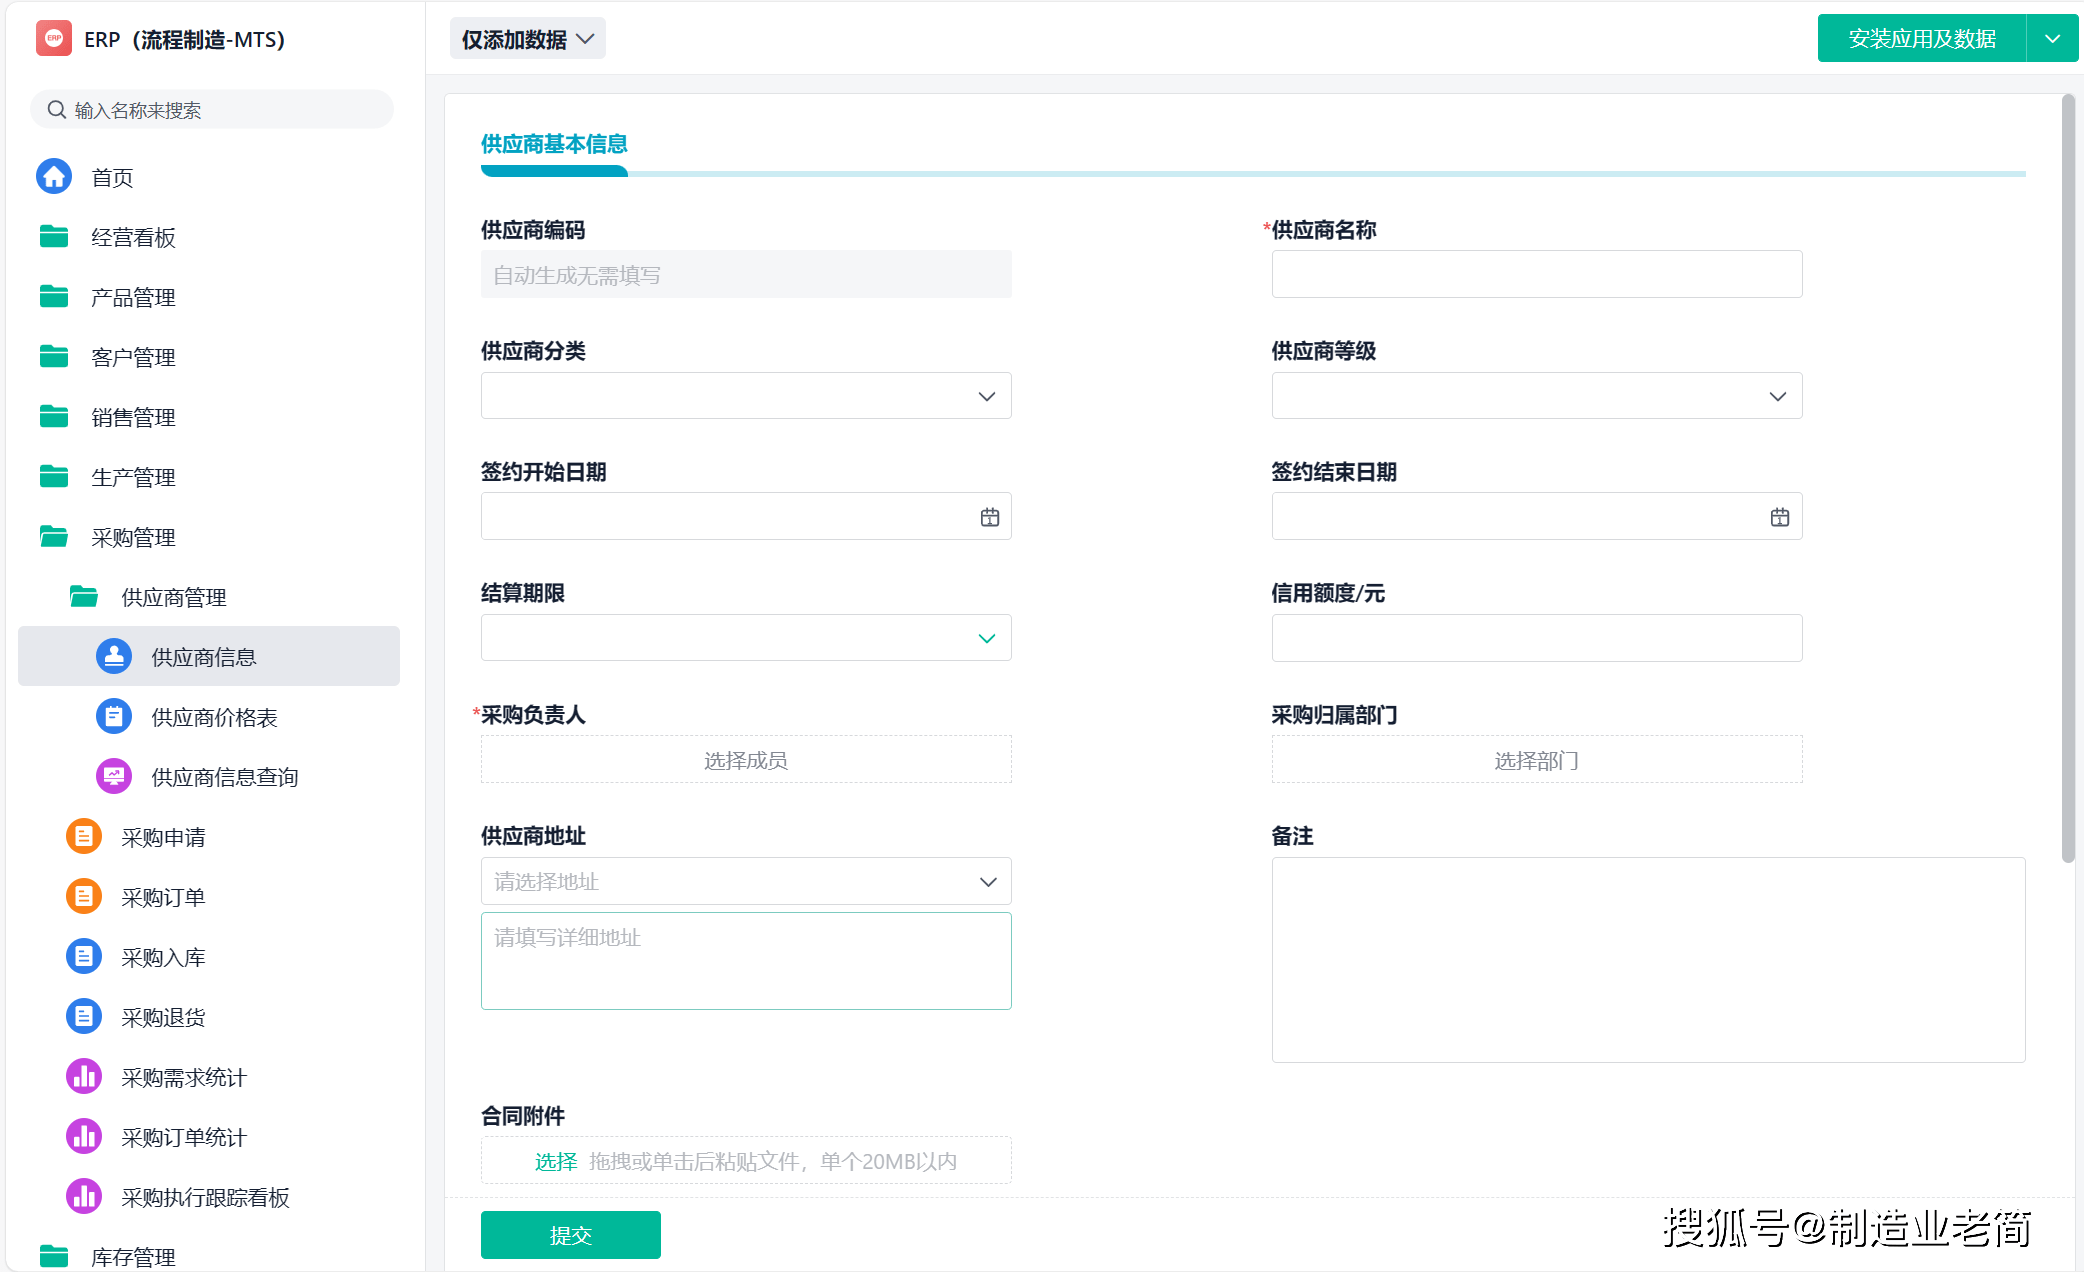Focus the 请填写详细地址 text area
2084x1272 pixels.
pos(746,961)
